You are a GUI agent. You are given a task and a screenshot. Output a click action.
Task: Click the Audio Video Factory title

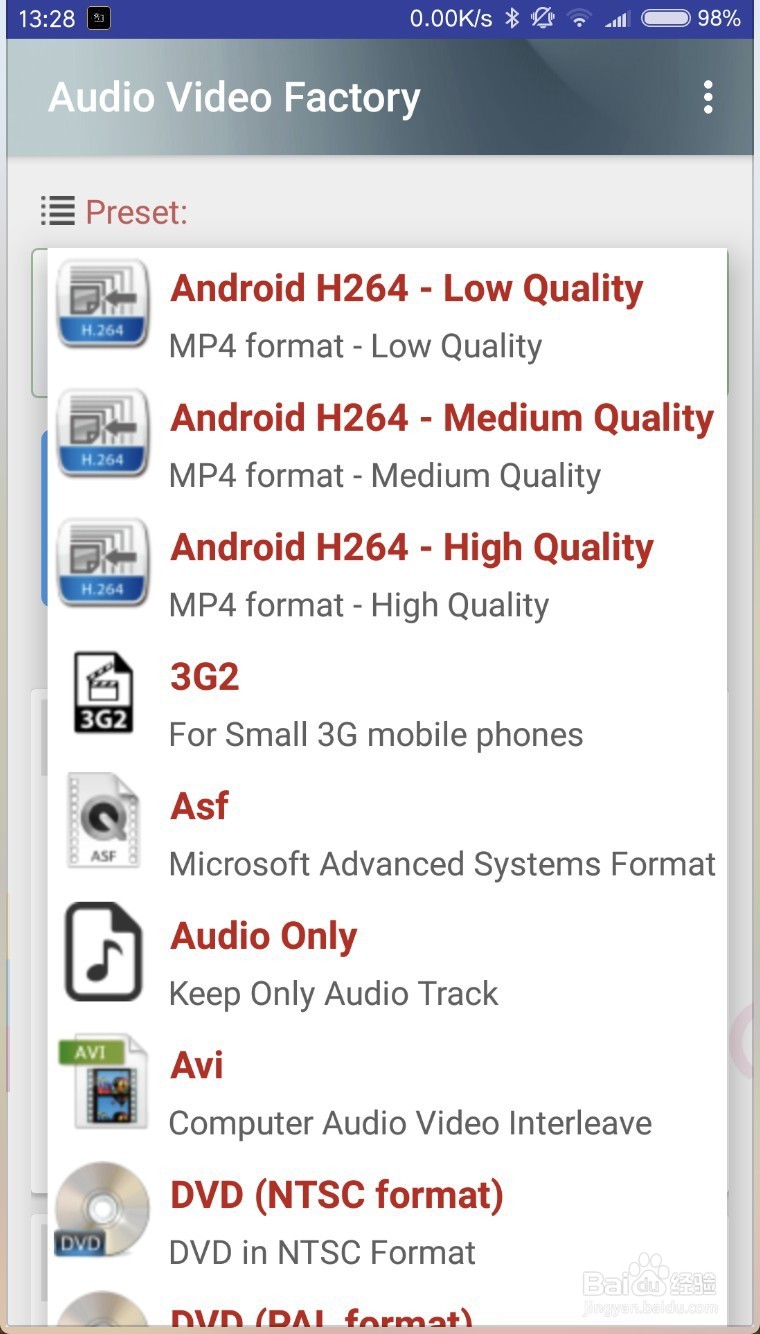click(234, 98)
